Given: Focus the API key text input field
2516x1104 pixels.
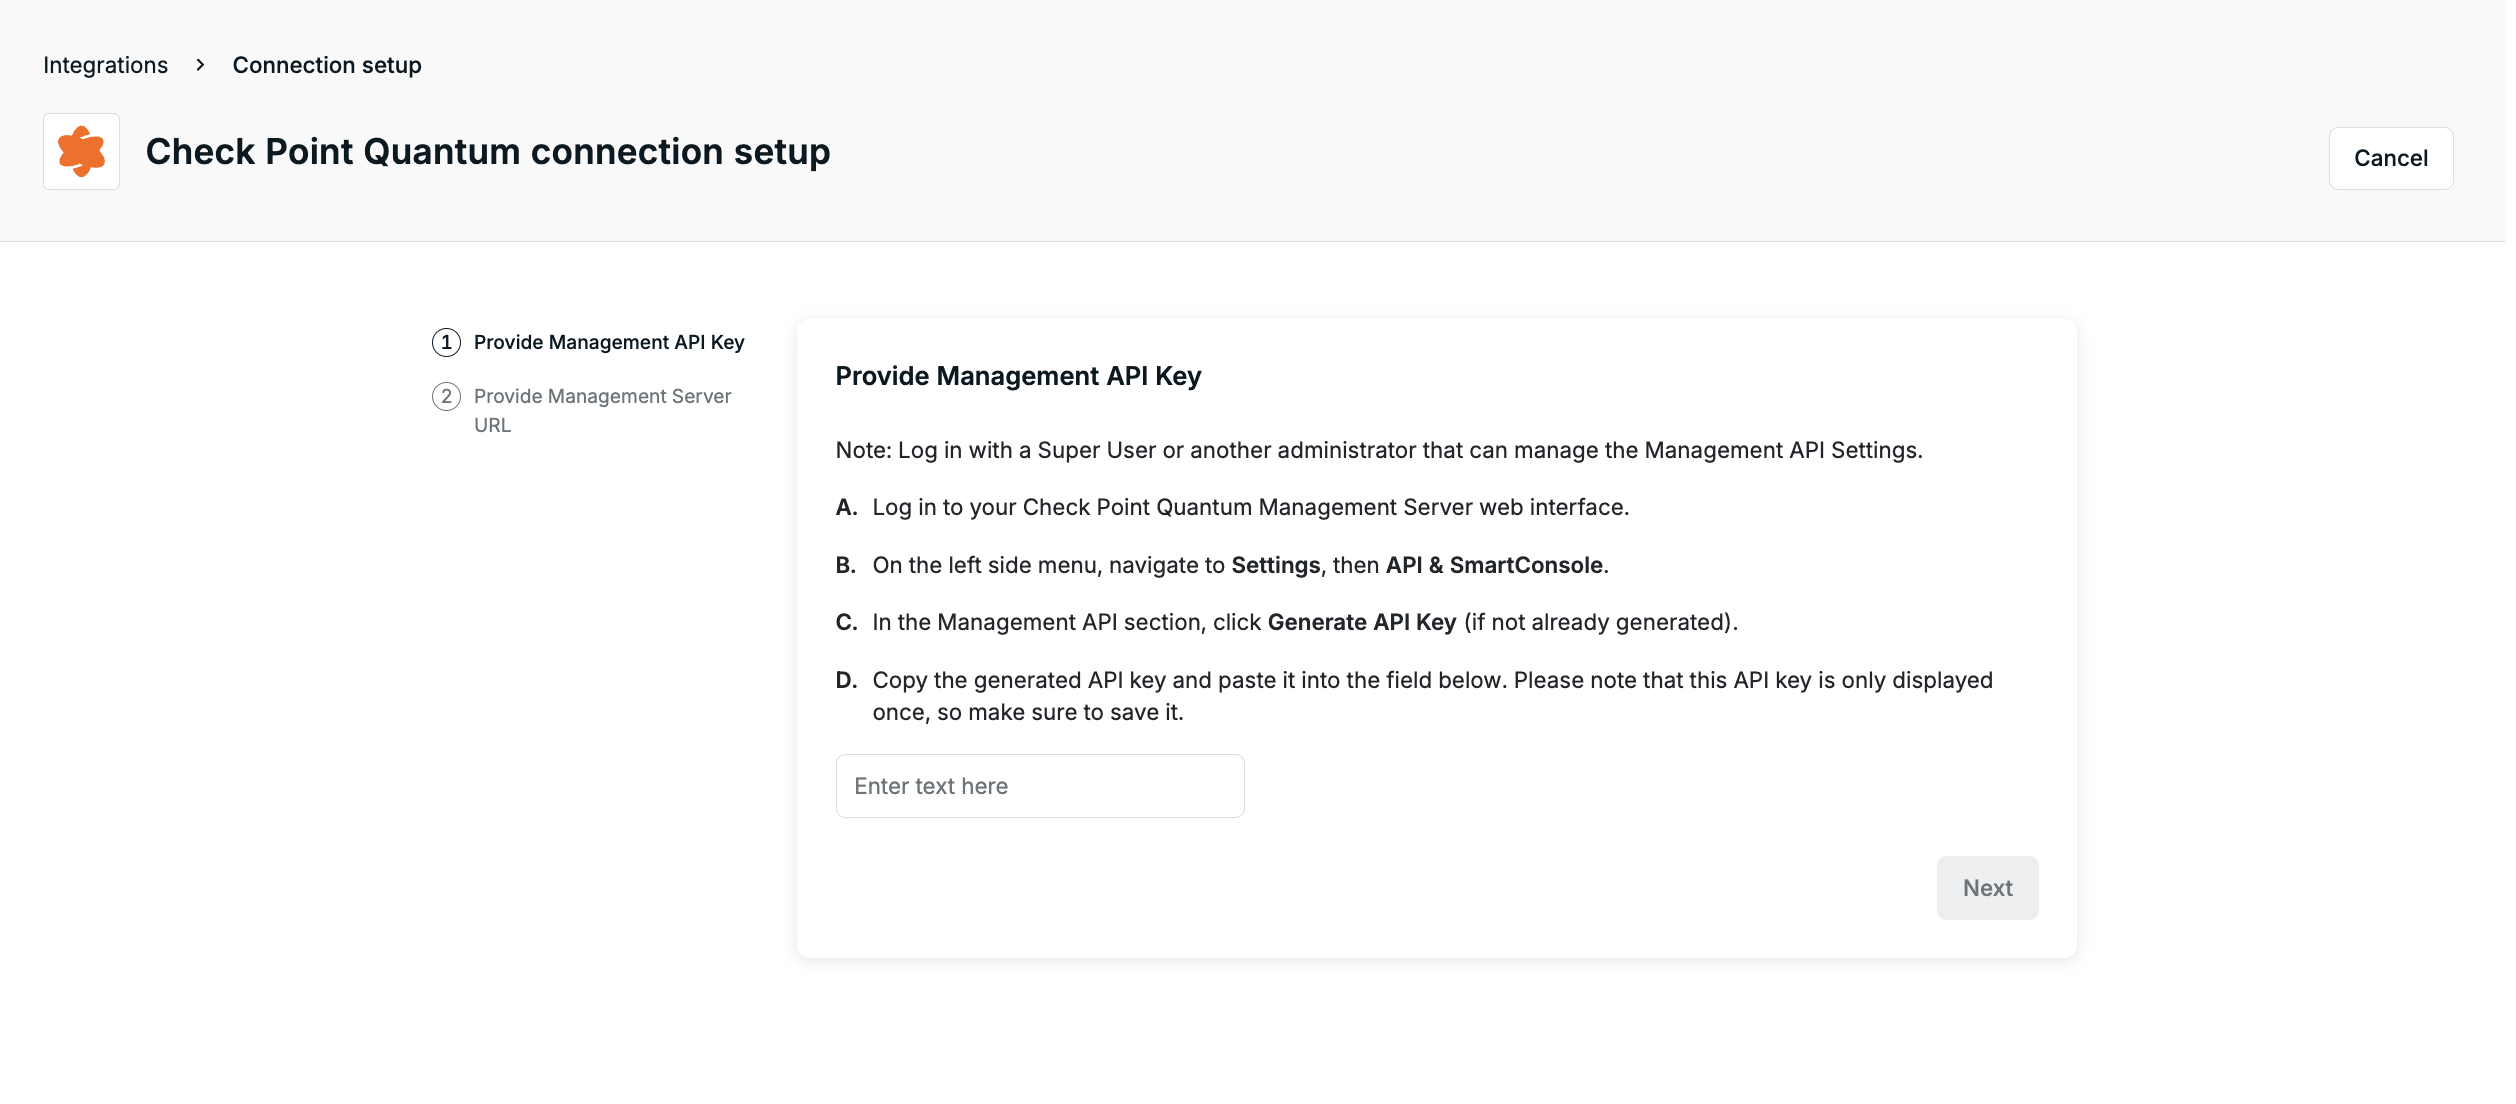Looking at the screenshot, I should click(1039, 786).
